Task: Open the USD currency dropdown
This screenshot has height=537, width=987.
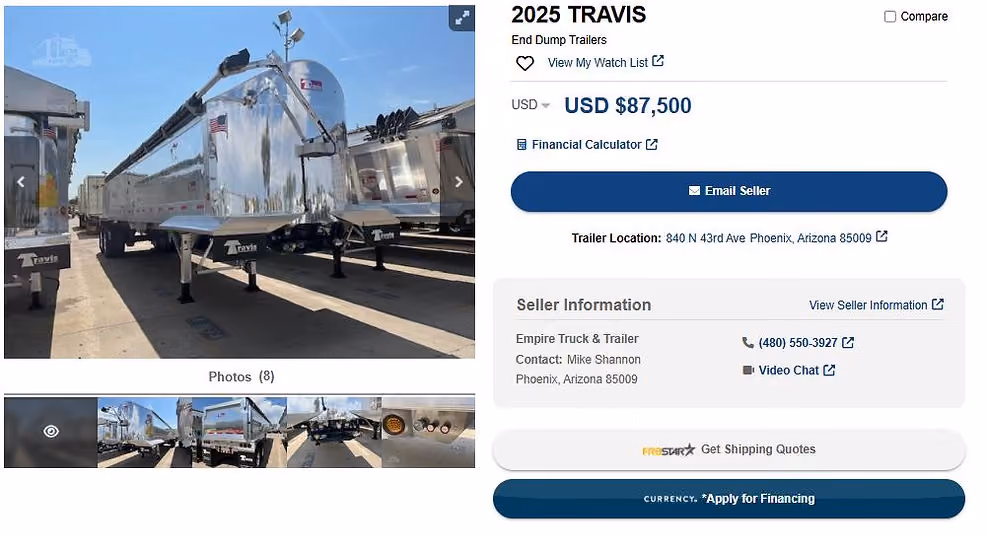Action: [x=531, y=105]
